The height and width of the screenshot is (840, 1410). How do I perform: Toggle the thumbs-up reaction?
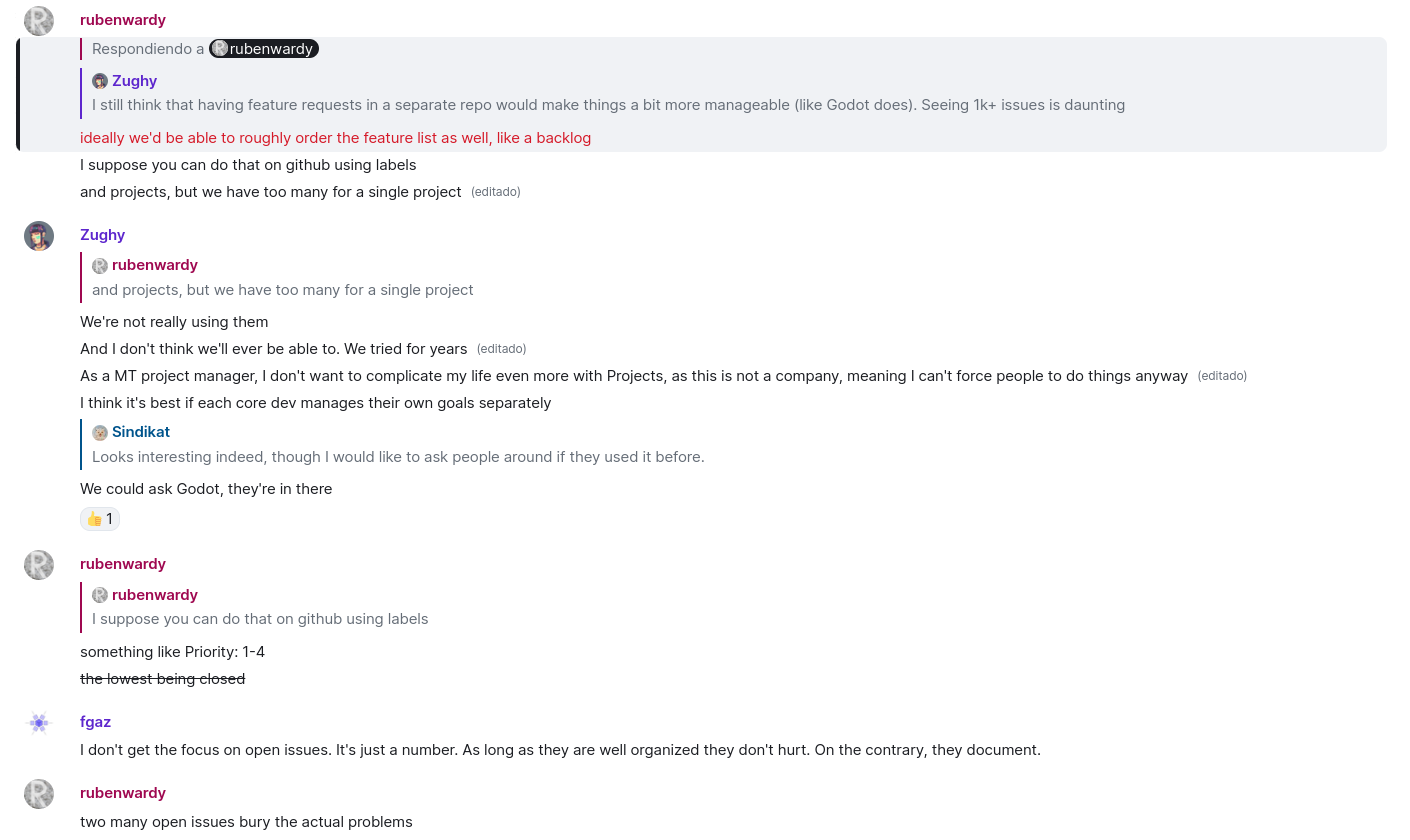(x=100, y=519)
